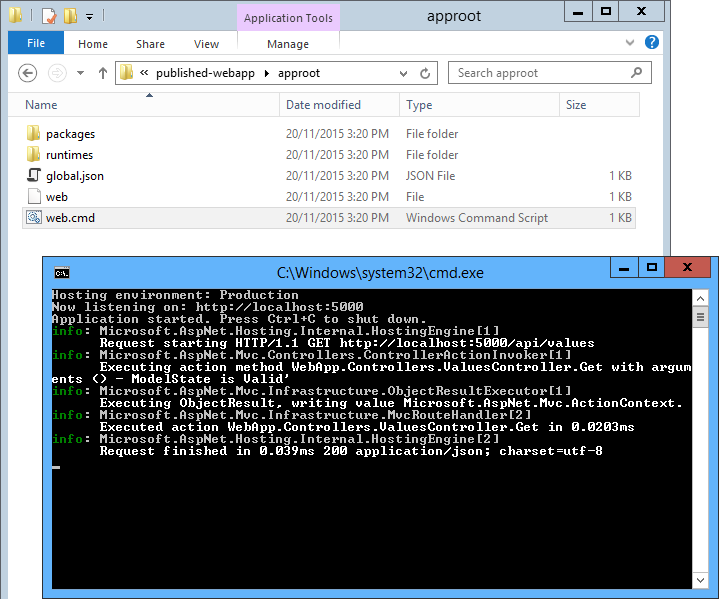Click the web.cmd file name
The height and width of the screenshot is (599, 719).
[x=70, y=218]
